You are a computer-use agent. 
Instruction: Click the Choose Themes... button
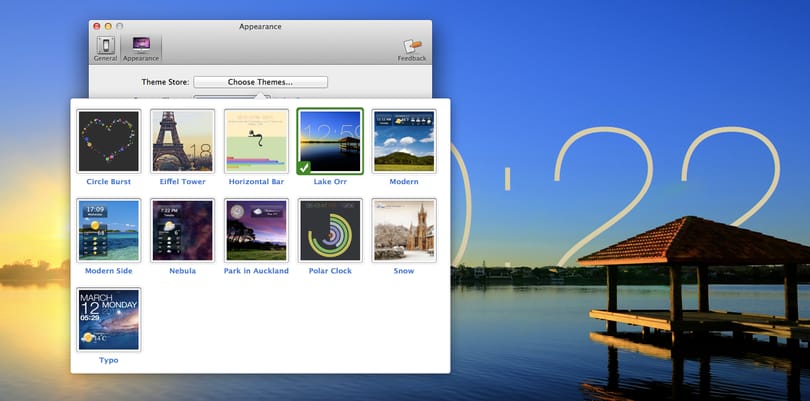pyautogui.click(x=260, y=82)
